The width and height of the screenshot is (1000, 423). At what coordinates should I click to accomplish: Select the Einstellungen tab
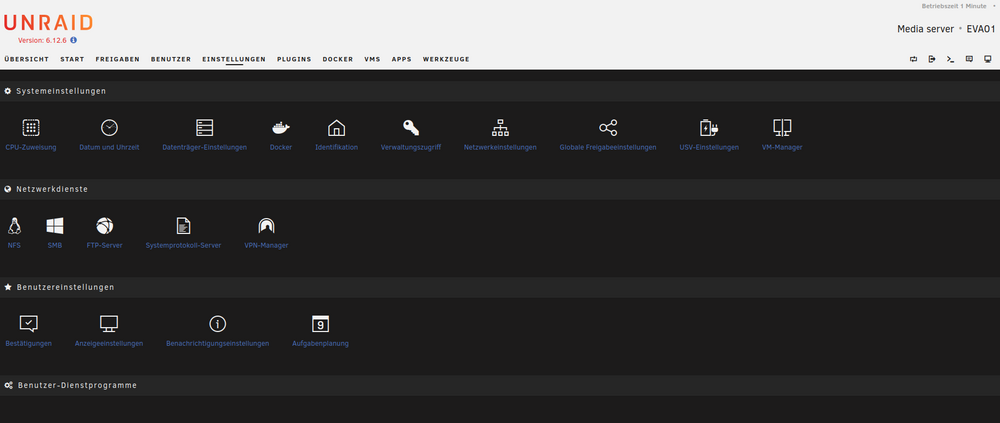click(x=234, y=59)
